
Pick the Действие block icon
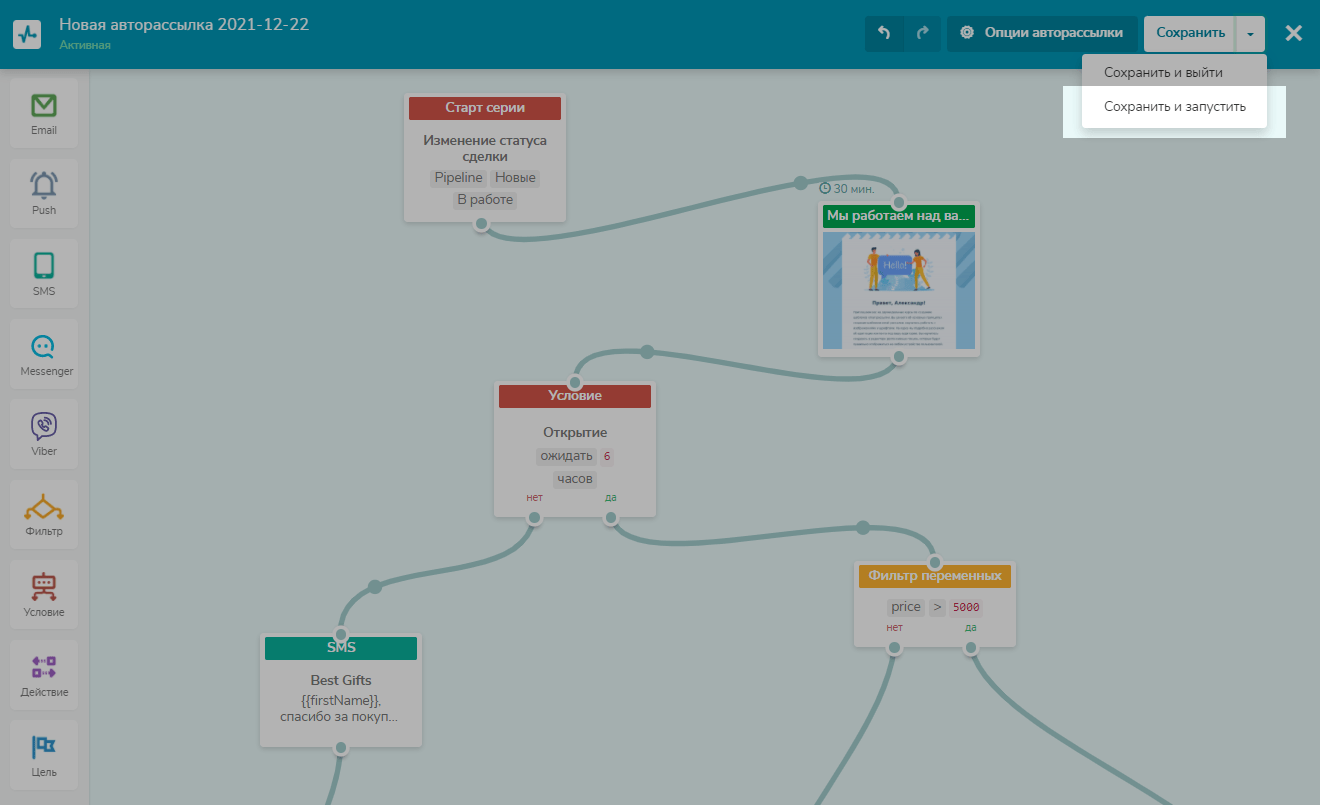[x=44, y=675]
